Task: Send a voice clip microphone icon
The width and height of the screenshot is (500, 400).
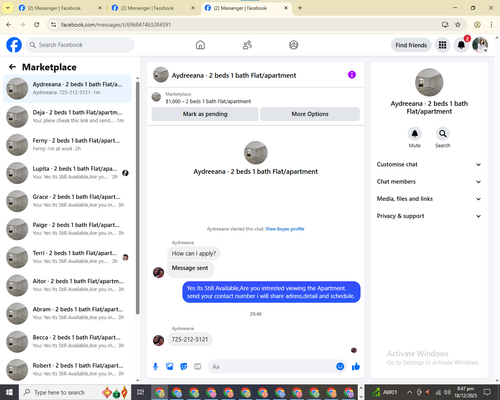Action: click(x=155, y=367)
